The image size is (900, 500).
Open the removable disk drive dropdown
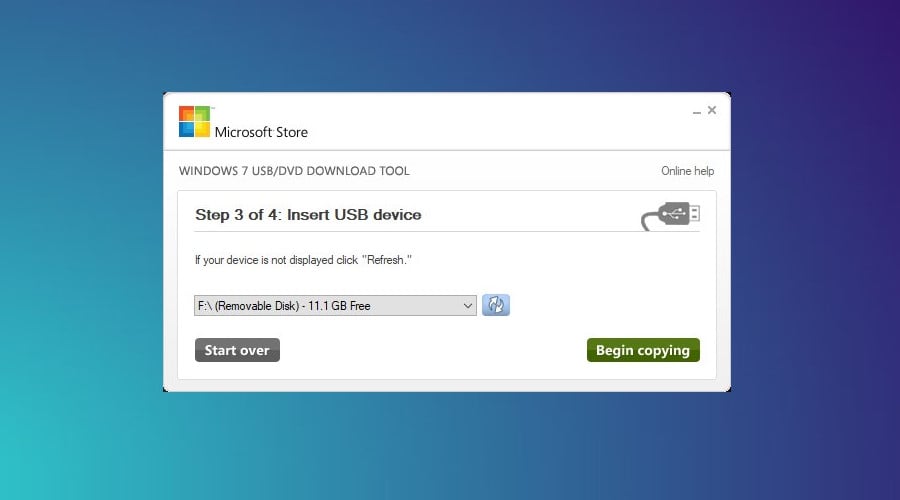click(x=335, y=305)
